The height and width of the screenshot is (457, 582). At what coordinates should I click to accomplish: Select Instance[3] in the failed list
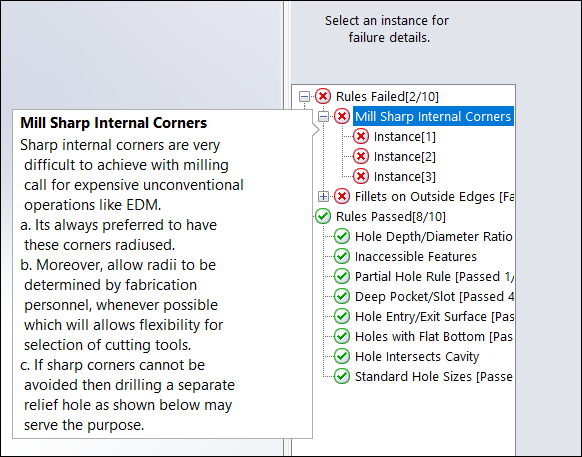pyautogui.click(x=405, y=177)
